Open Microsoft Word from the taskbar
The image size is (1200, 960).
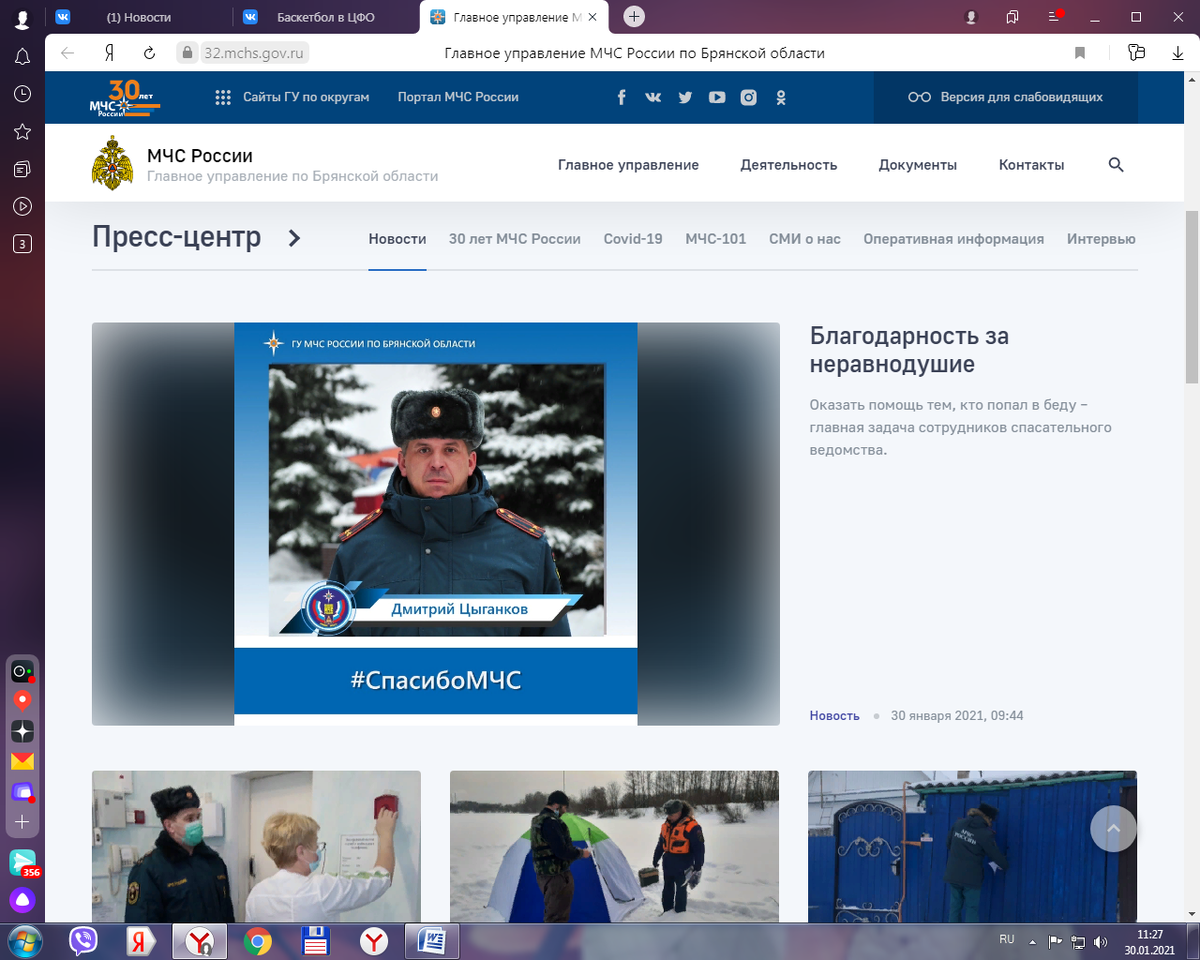pyautogui.click(x=432, y=941)
